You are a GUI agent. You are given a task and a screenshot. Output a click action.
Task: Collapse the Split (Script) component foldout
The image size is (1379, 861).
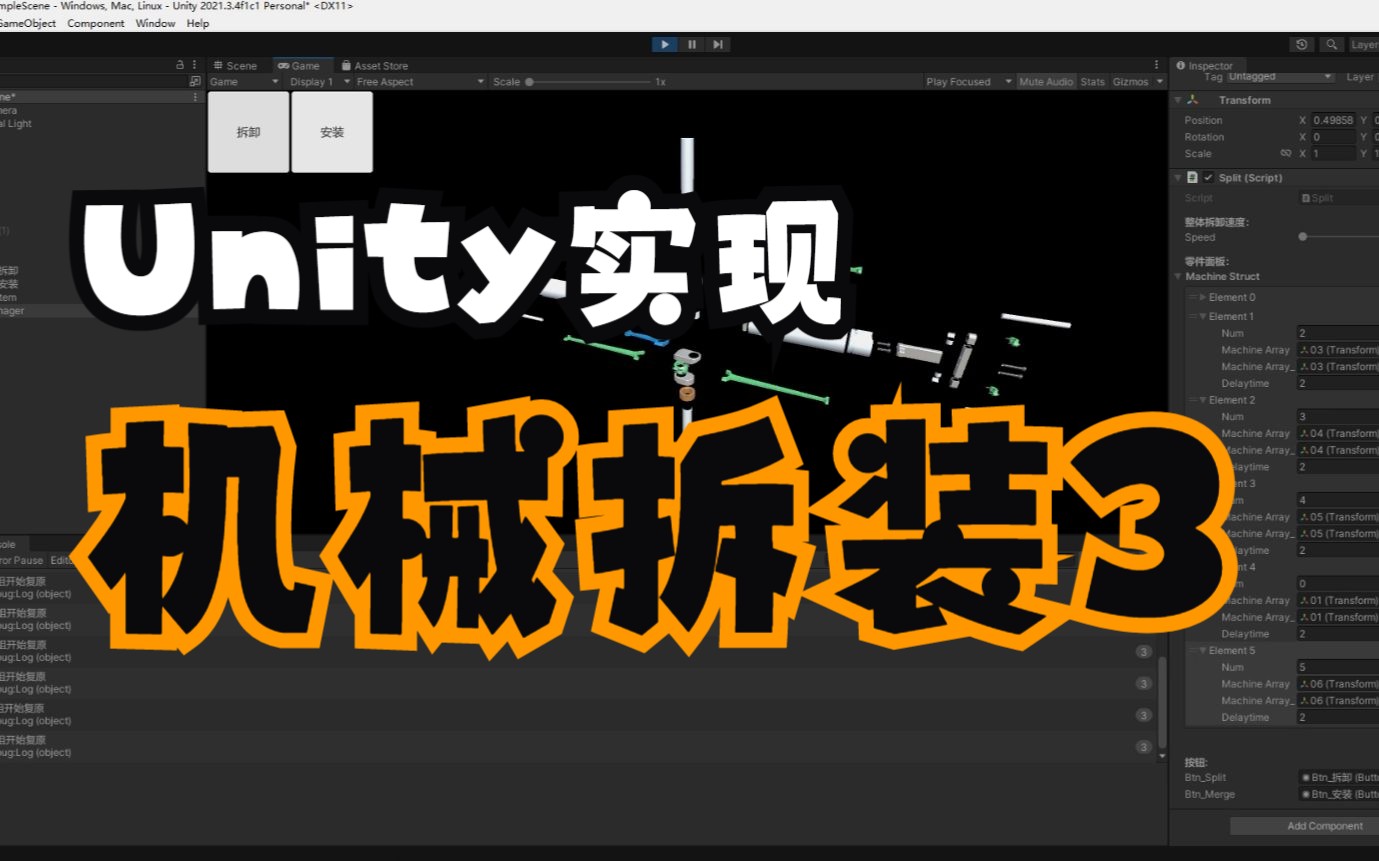coord(1177,178)
